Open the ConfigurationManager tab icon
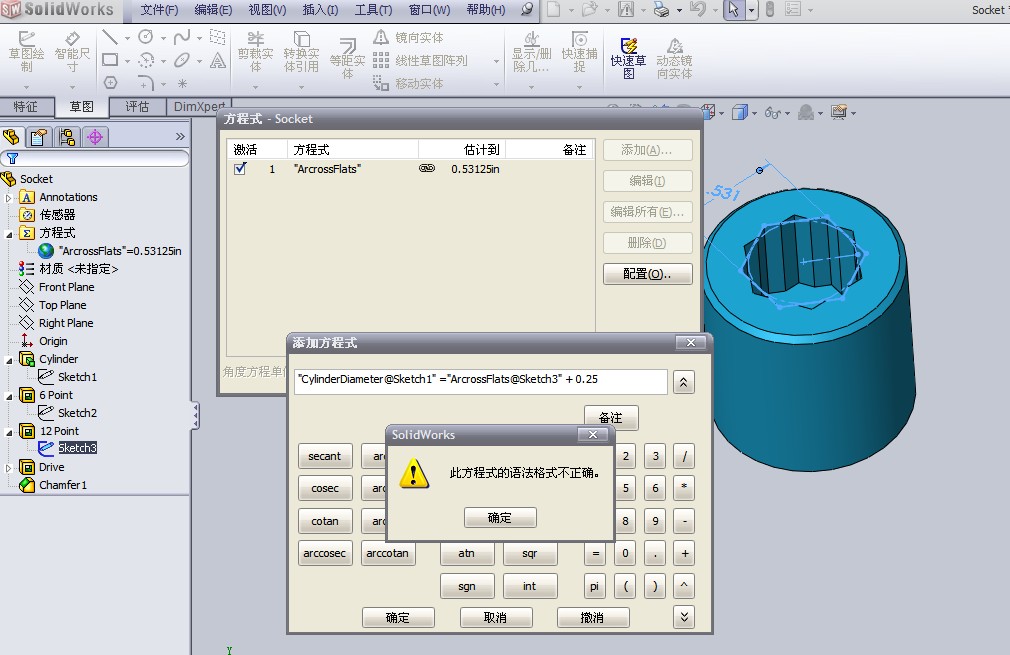 tap(67, 137)
